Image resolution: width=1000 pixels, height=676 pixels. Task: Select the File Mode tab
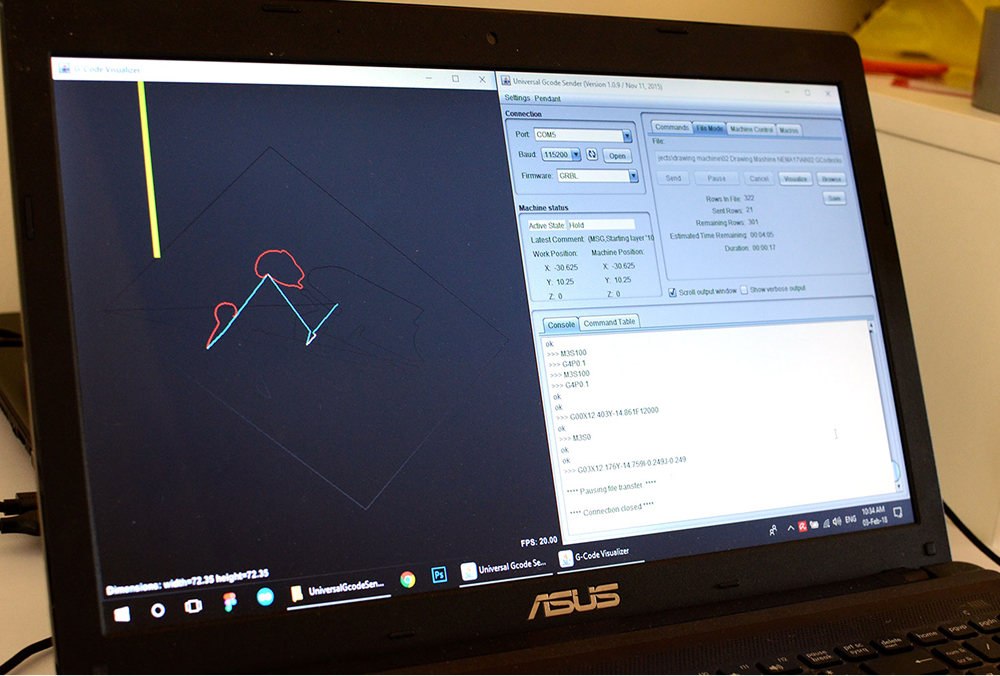709,128
